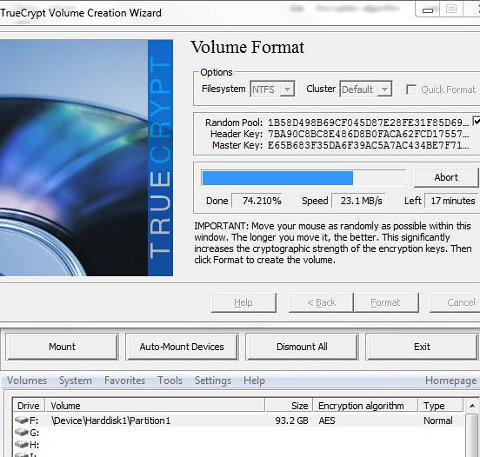
Task: Open the Cluster Default dropdown
Action: (365, 89)
